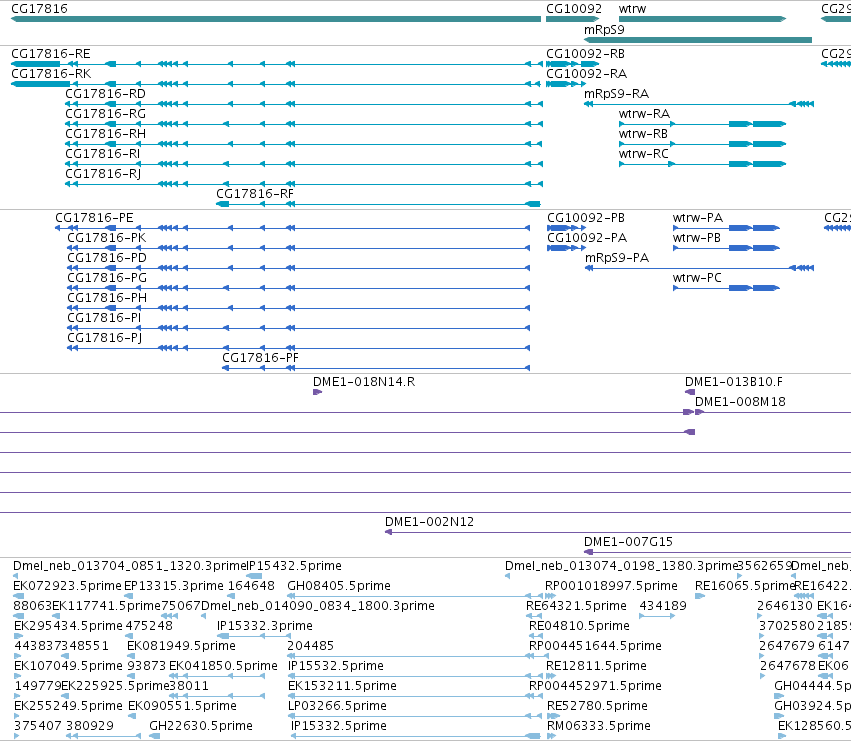The height and width of the screenshot is (741, 851).
Task: Open protein CG10092-PB
Action: 586,218
